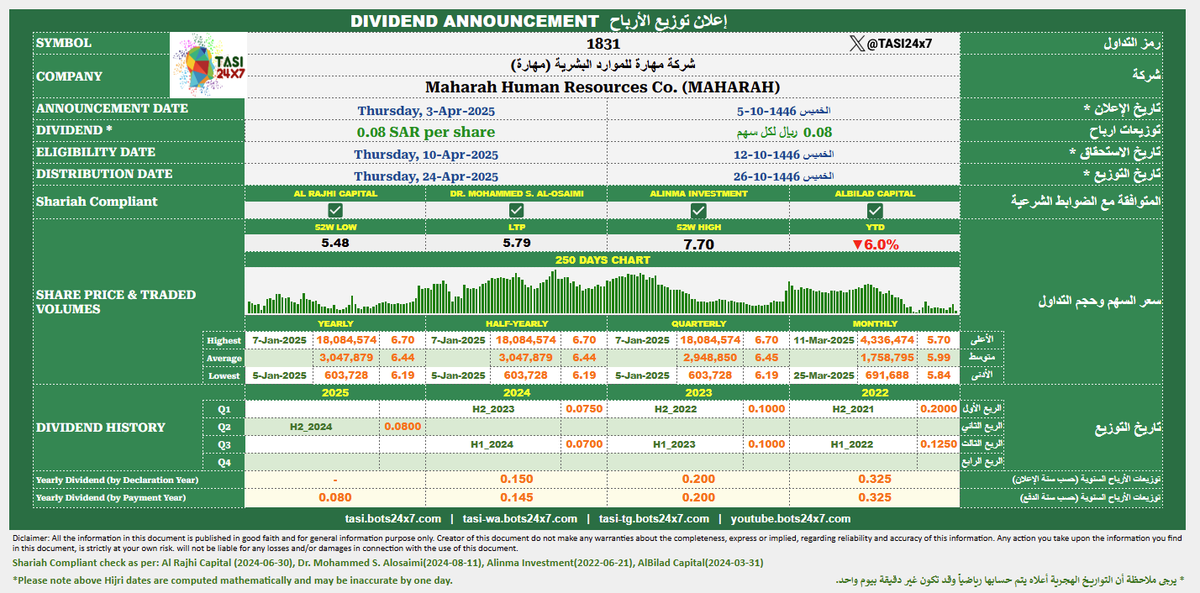Click the Shariah Compliant row label
Viewport: 1200px width, 593px height.
(97, 201)
